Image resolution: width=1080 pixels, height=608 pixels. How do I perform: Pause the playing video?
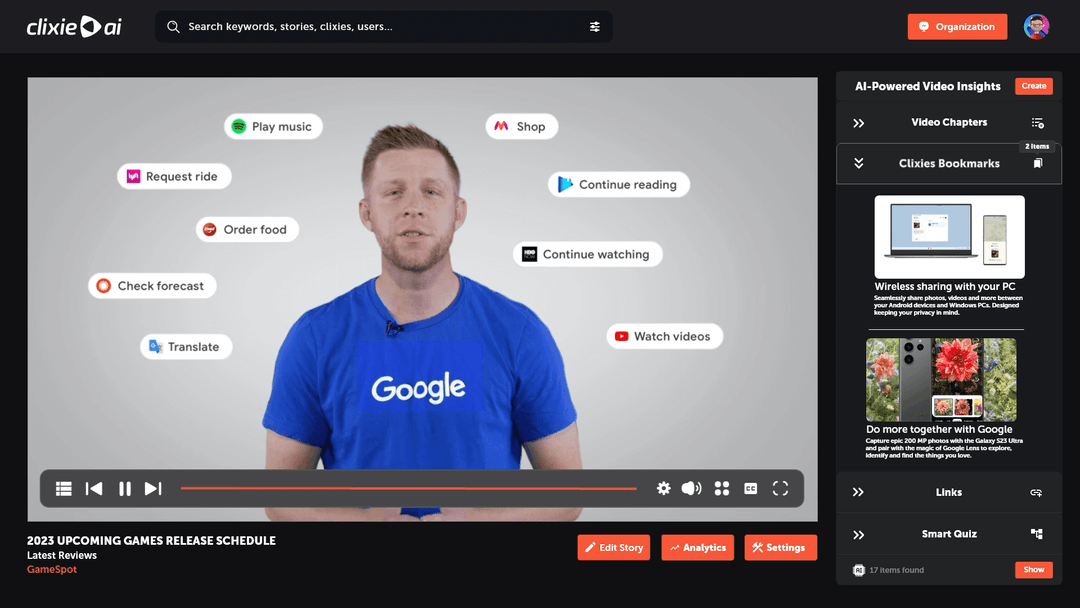(124, 488)
